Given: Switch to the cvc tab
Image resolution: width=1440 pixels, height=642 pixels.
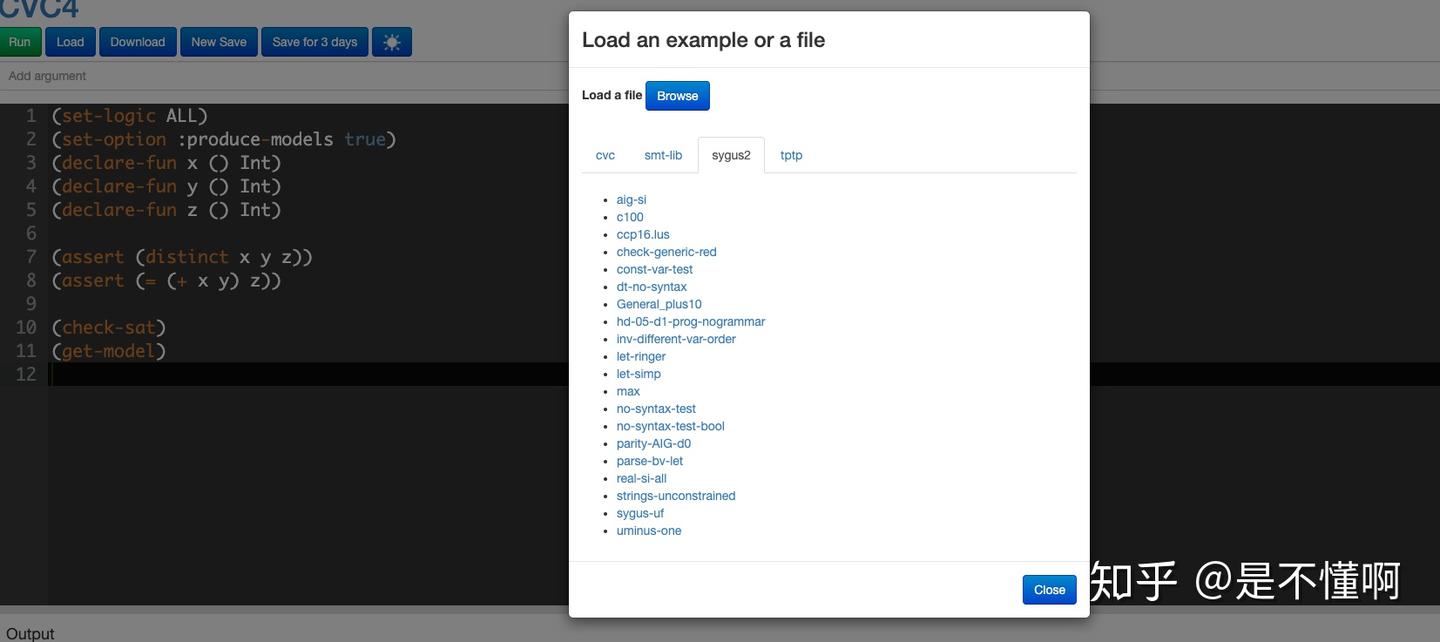Looking at the screenshot, I should tap(605, 155).
